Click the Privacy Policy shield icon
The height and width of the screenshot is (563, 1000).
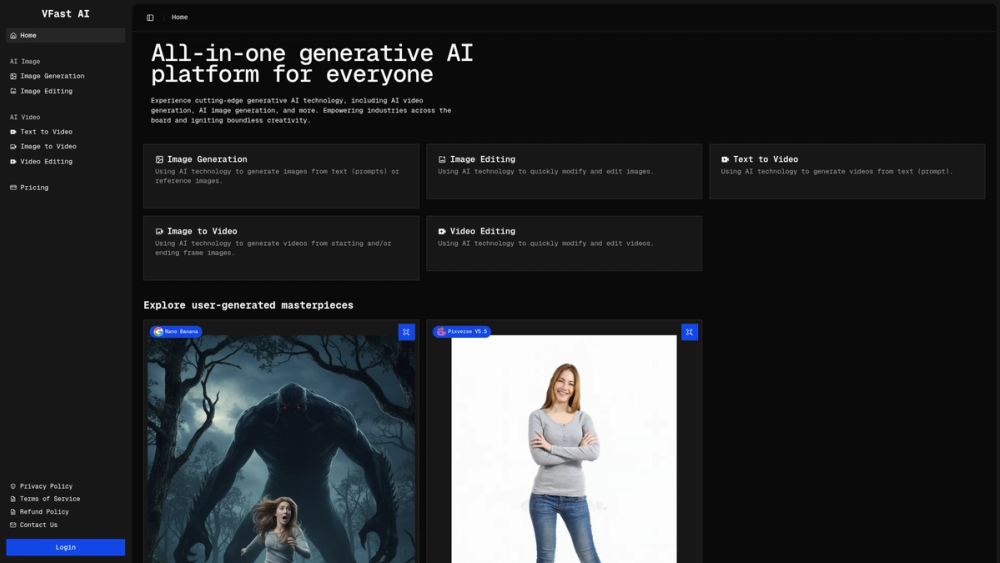(x=13, y=486)
